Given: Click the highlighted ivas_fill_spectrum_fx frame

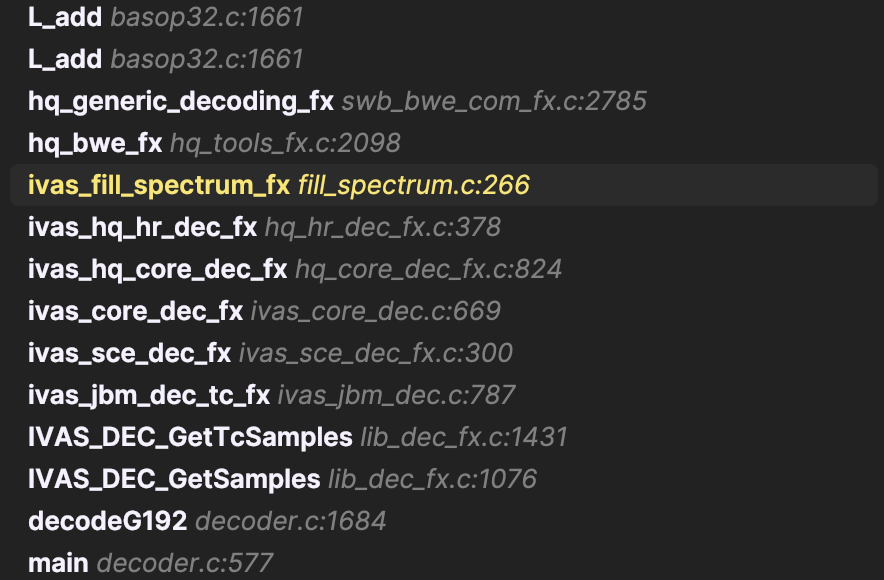Looking at the screenshot, I should click(158, 185).
